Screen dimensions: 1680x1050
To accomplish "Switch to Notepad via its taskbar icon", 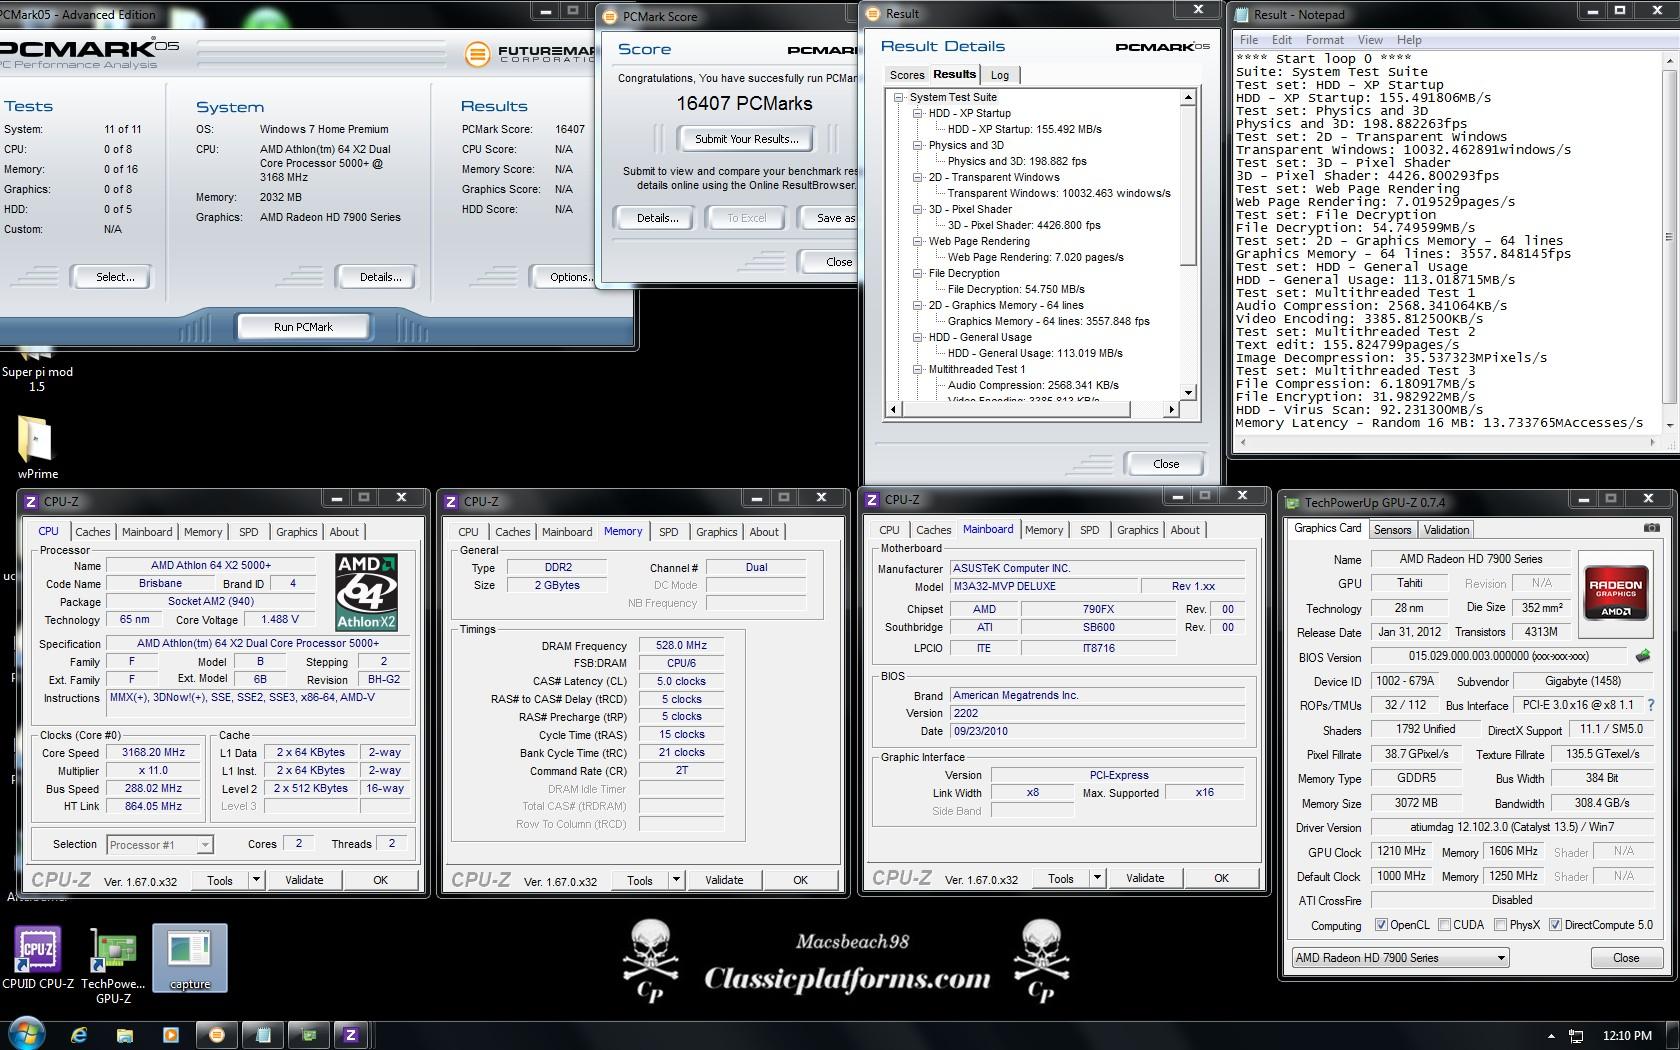I will tap(263, 1035).
